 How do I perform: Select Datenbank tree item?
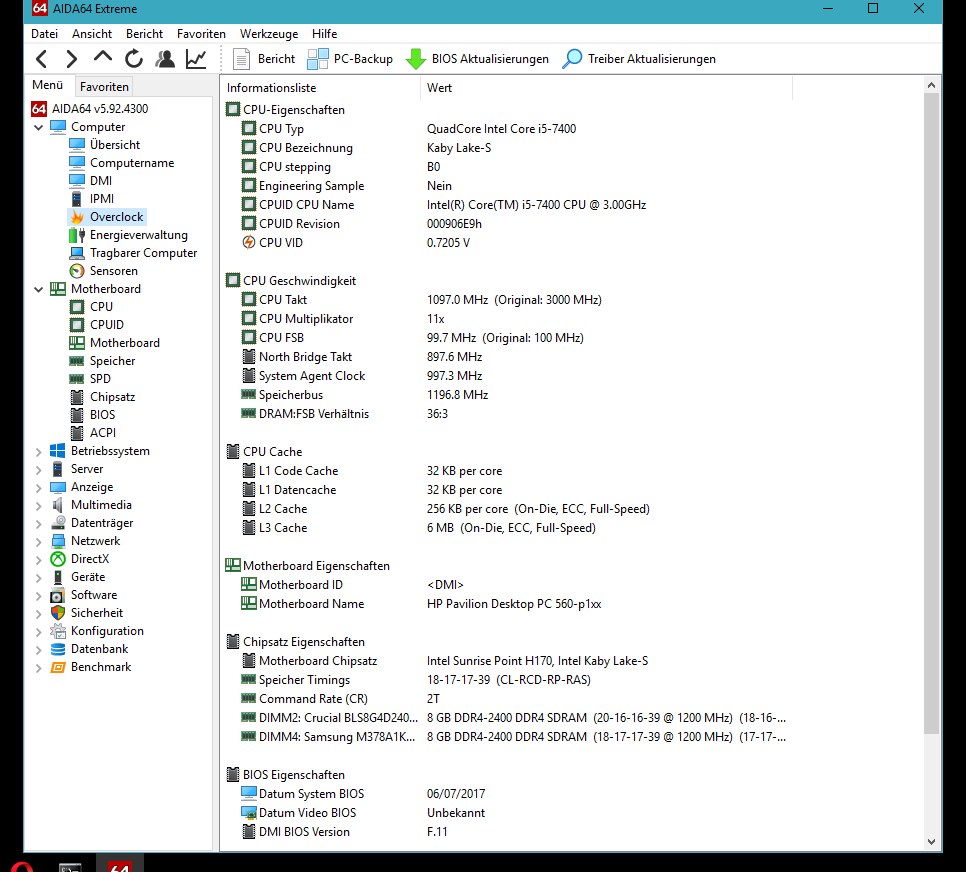89,649
